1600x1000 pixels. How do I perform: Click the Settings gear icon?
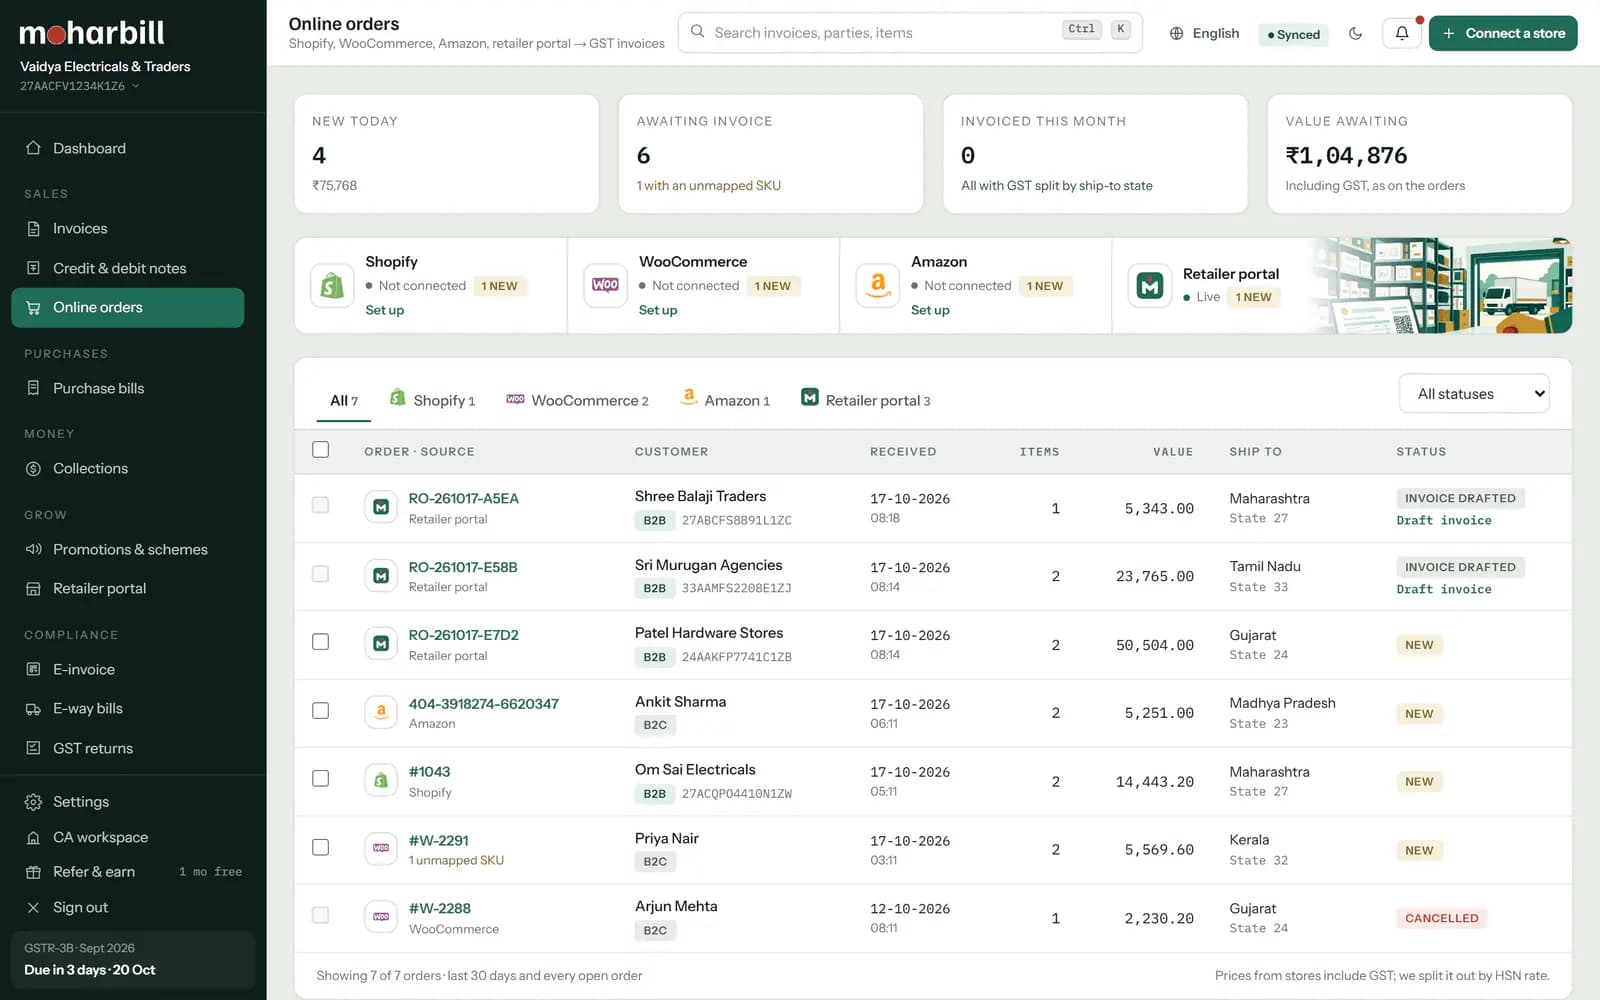[x=33, y=802]
